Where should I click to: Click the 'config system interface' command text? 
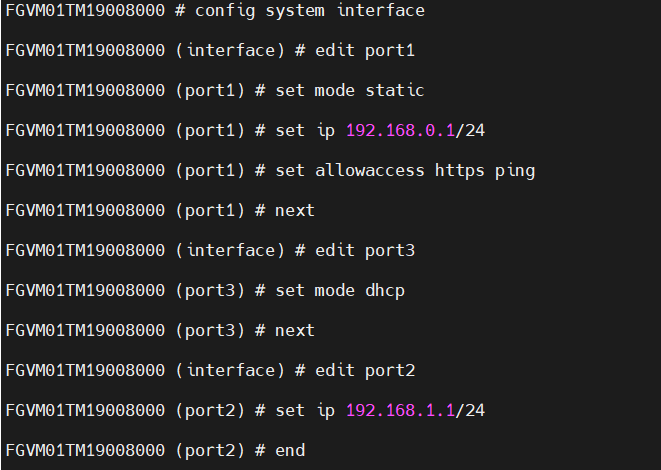(x=309, y=11)
